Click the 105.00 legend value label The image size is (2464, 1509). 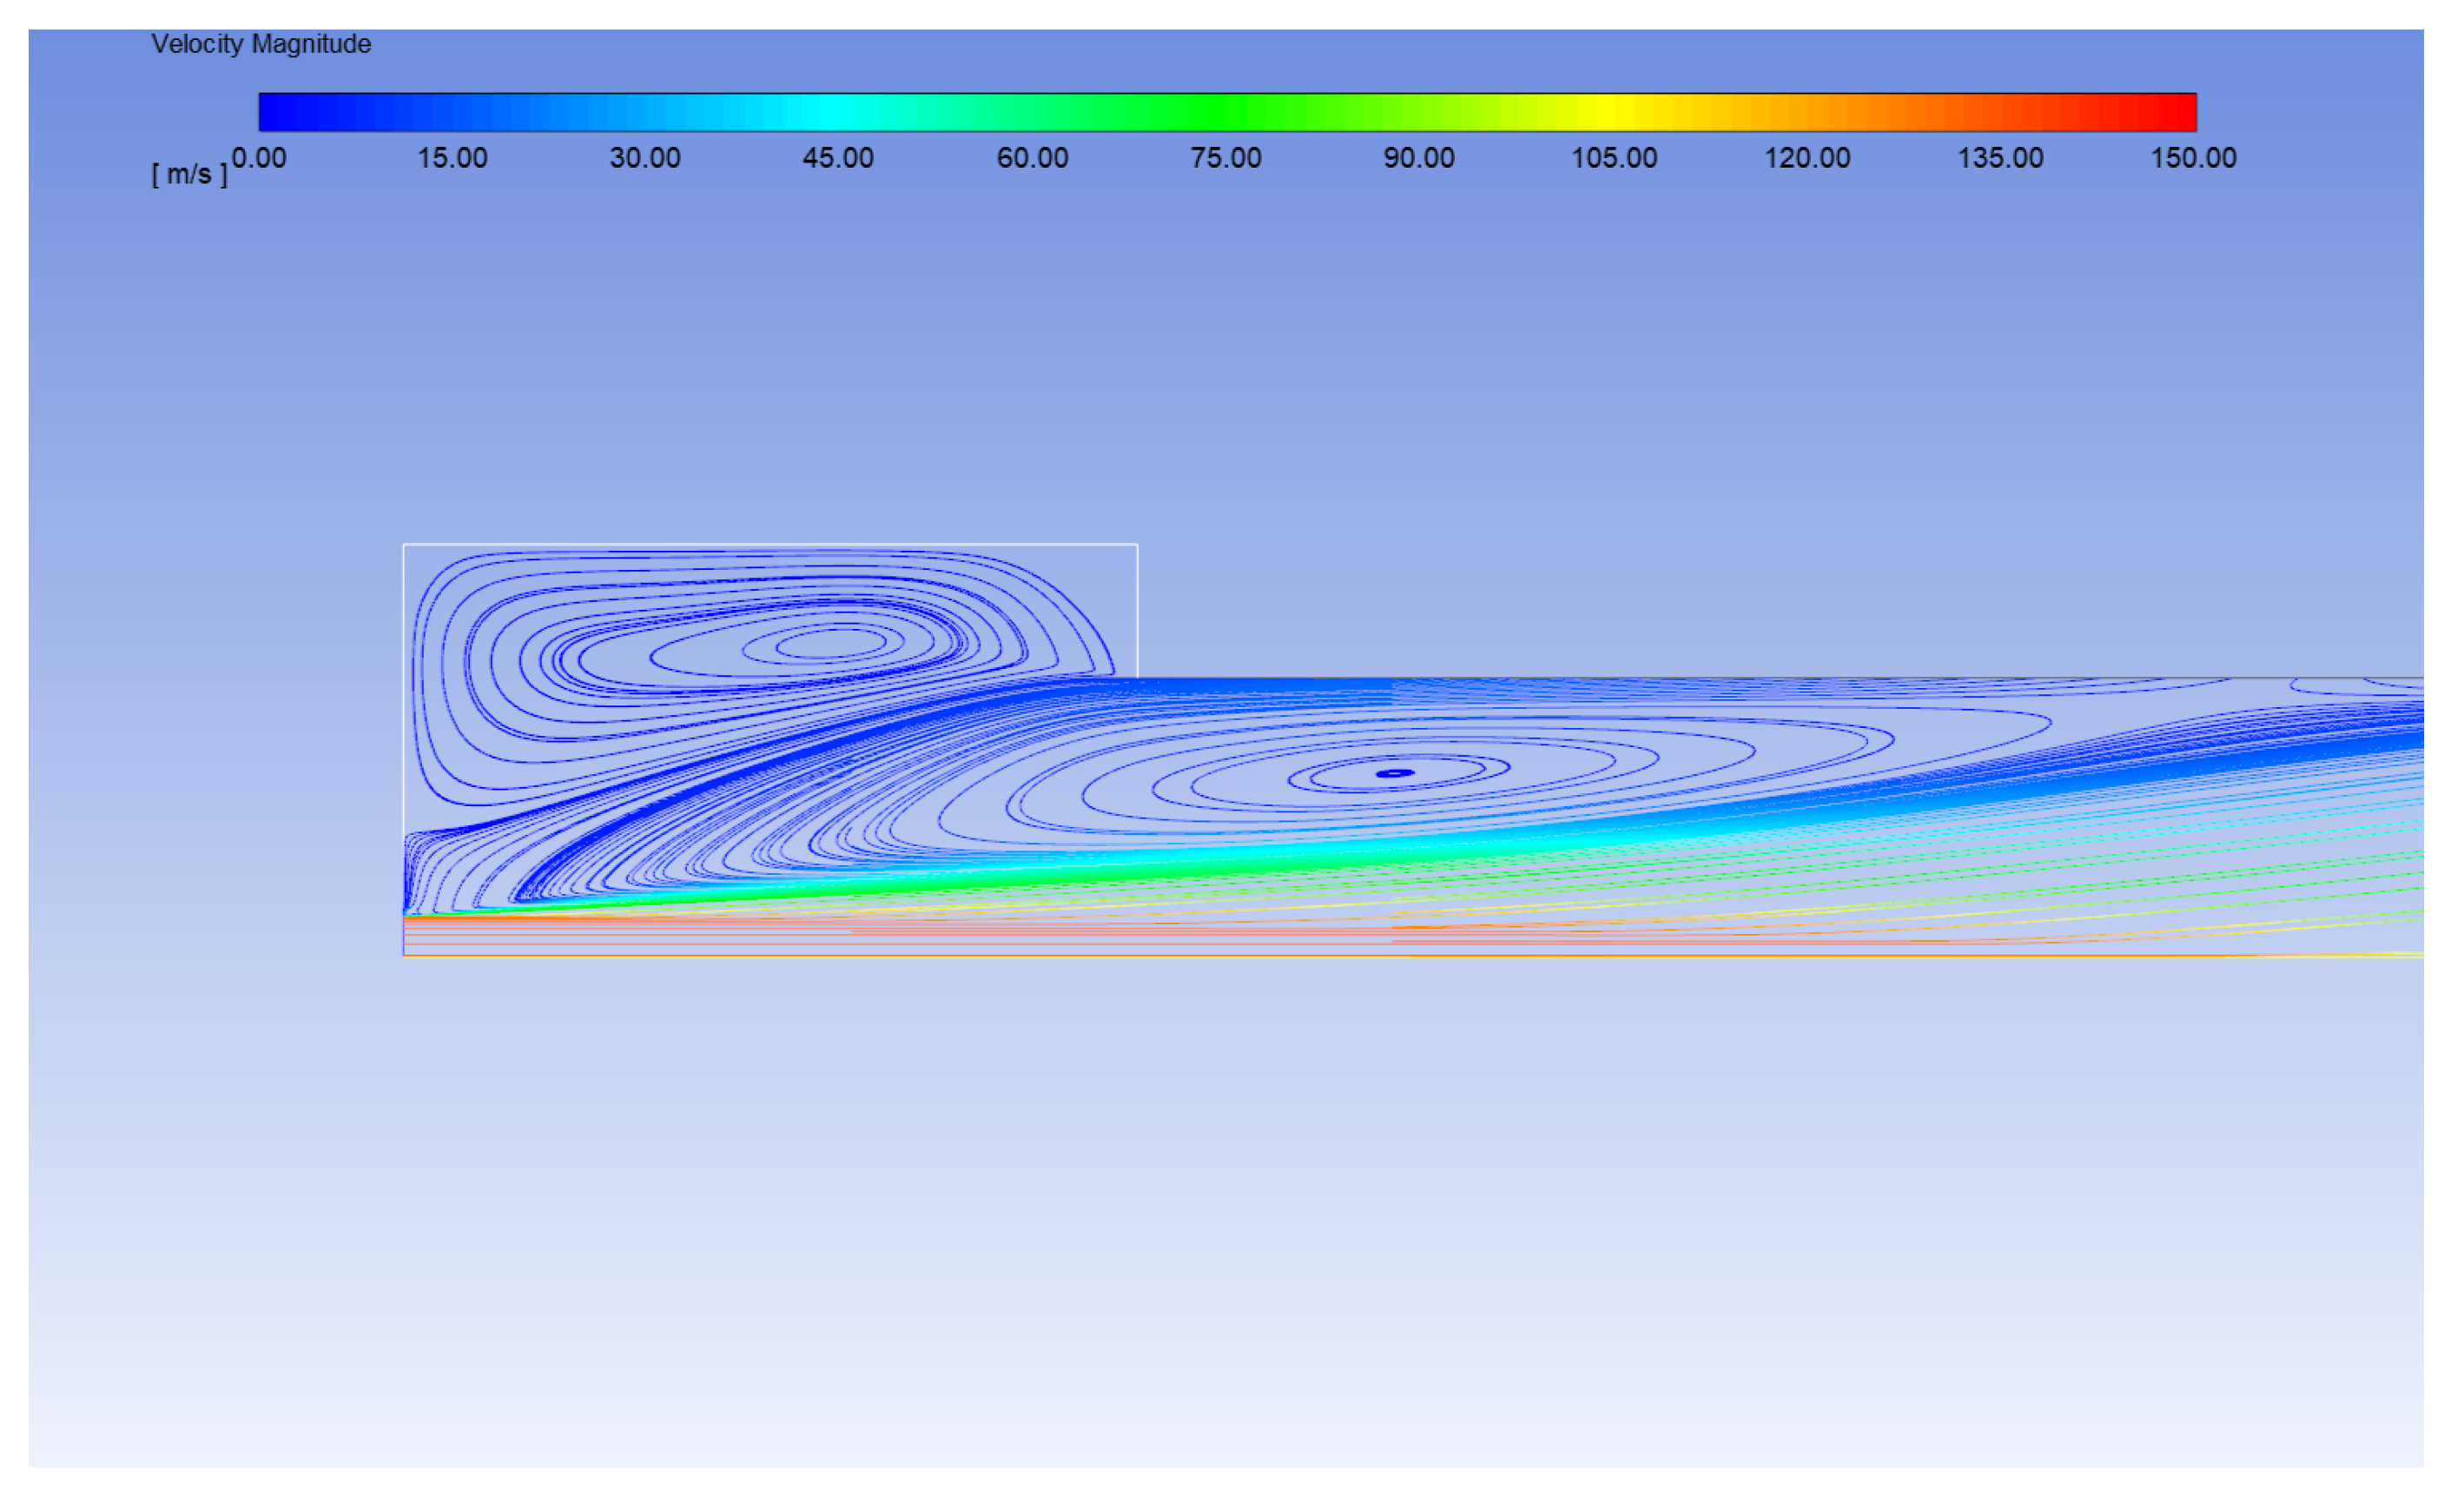(x=1613, y=158)
